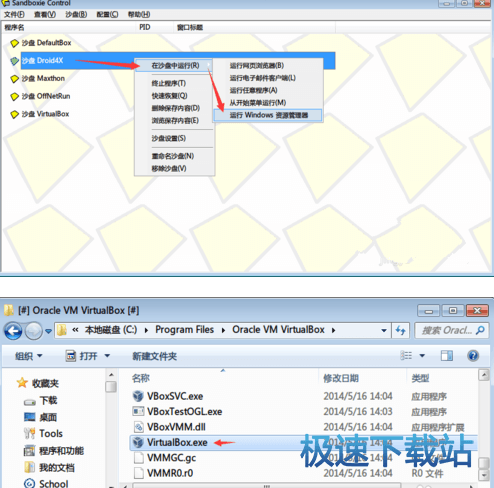Click the 我的文档 folder icon
This screenshot has width=494, height=488.
[x=30, y=467]
